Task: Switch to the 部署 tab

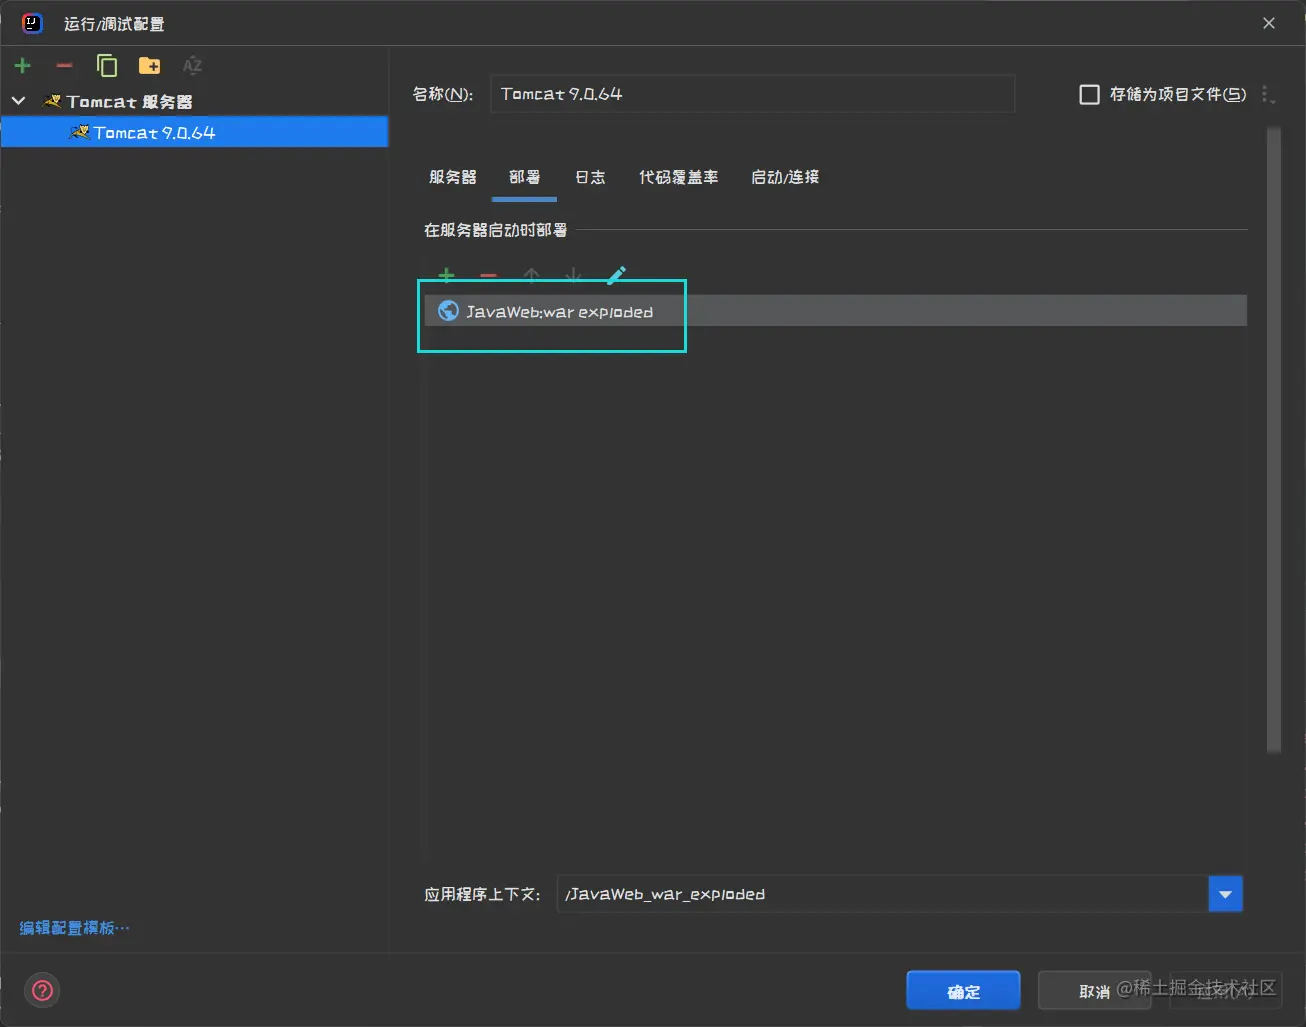Action: pyautogui.click(x=524, y=177)
